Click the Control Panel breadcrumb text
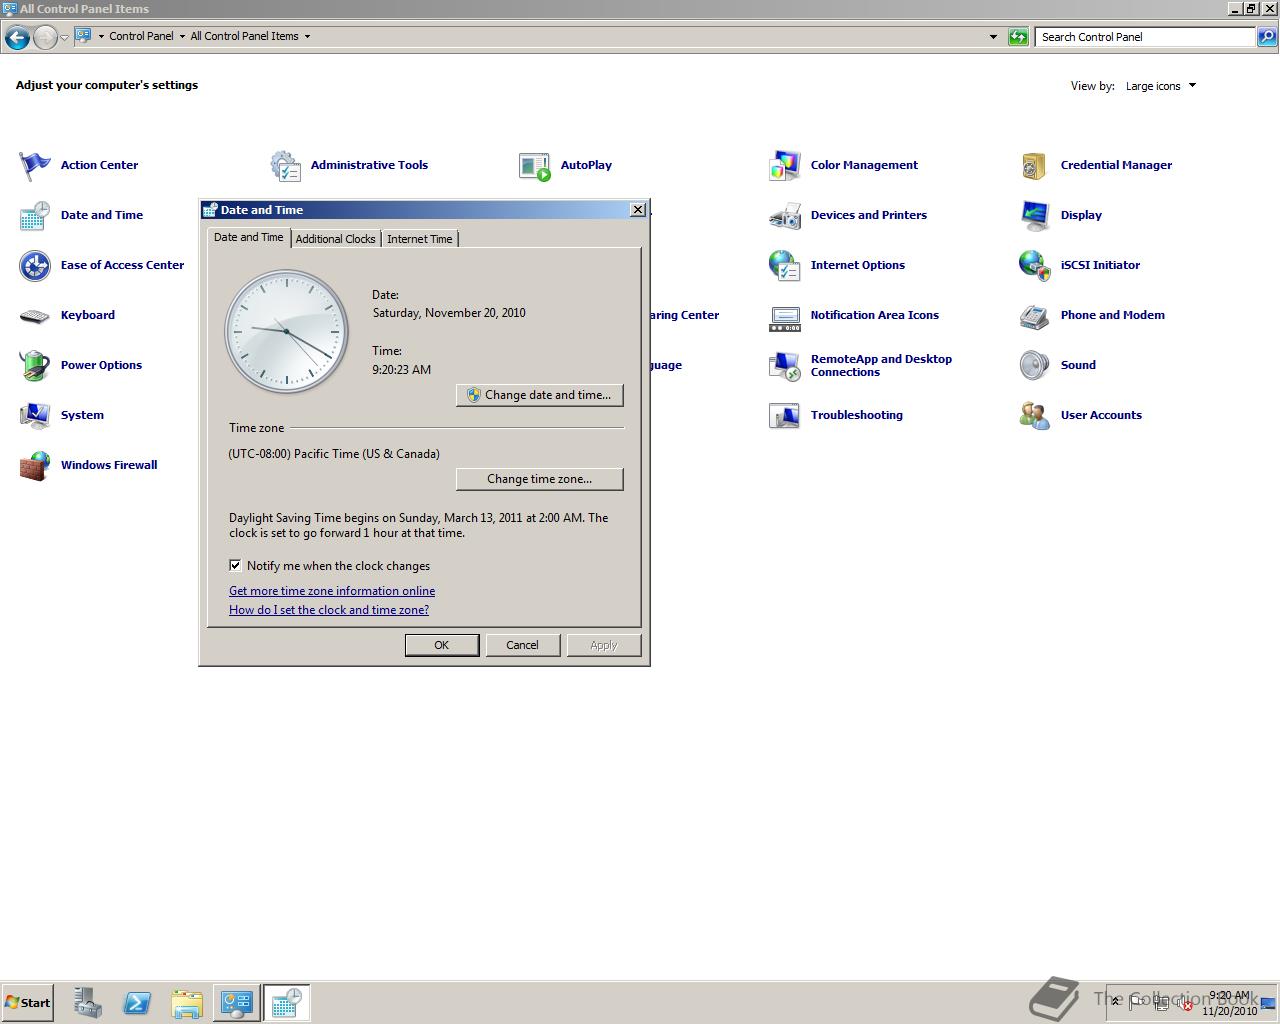The width and height of the screenshot is (1280, 1024). [x=141, y=36]
